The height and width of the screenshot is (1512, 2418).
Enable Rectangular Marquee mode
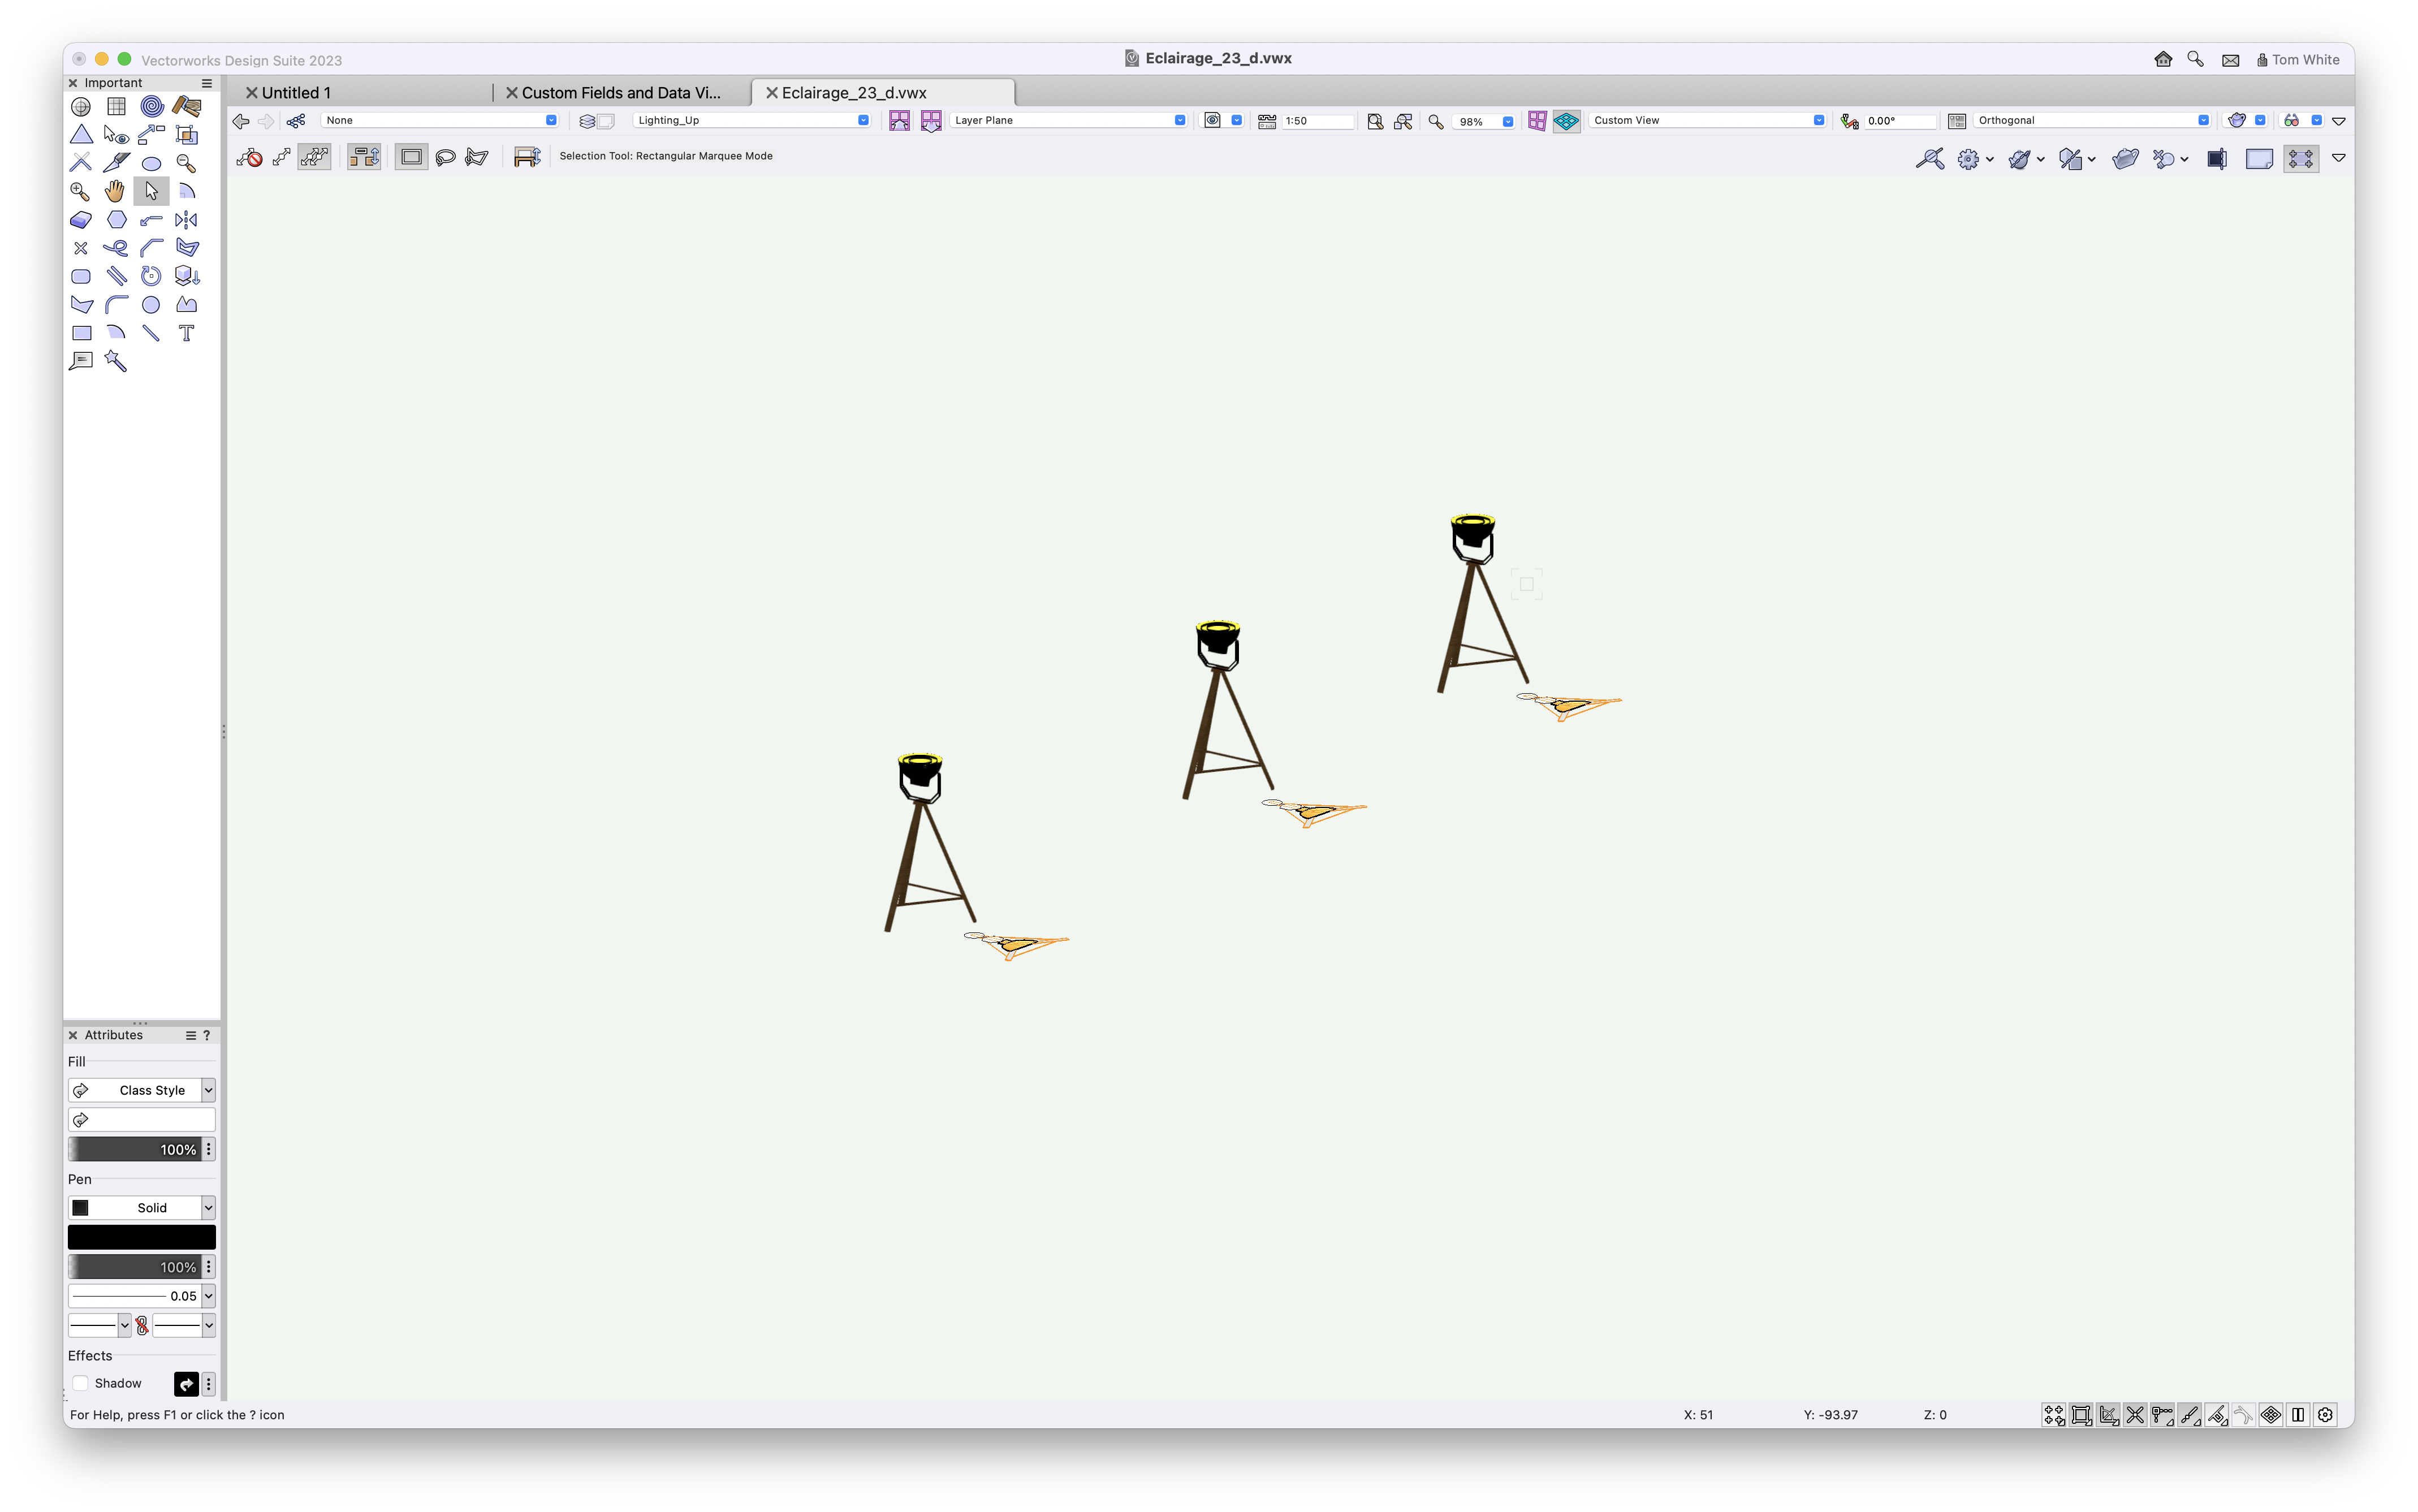(411, 157)
